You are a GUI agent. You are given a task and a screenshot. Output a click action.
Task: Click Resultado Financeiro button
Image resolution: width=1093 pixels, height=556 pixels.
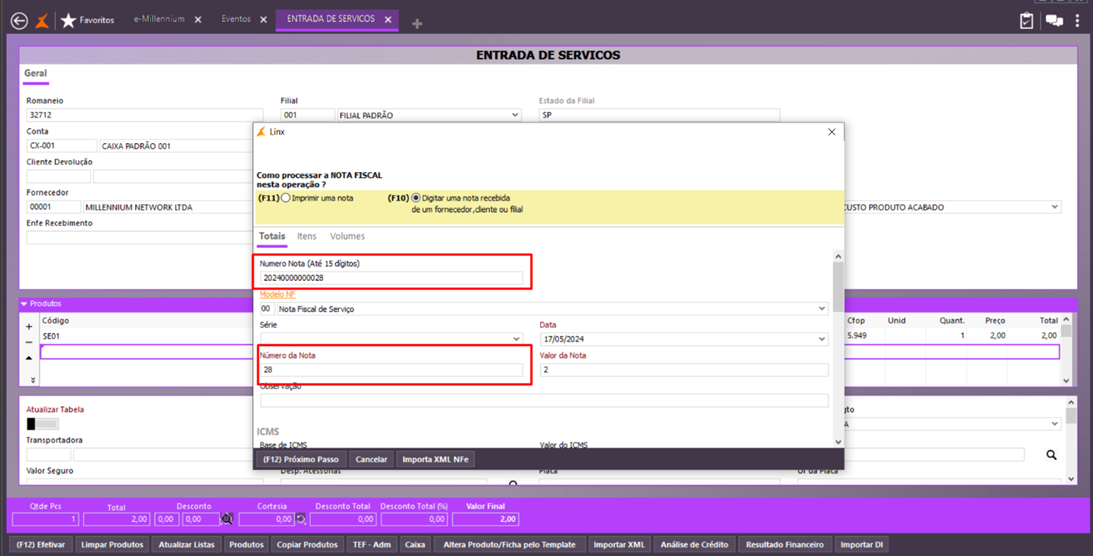(785, 545)
